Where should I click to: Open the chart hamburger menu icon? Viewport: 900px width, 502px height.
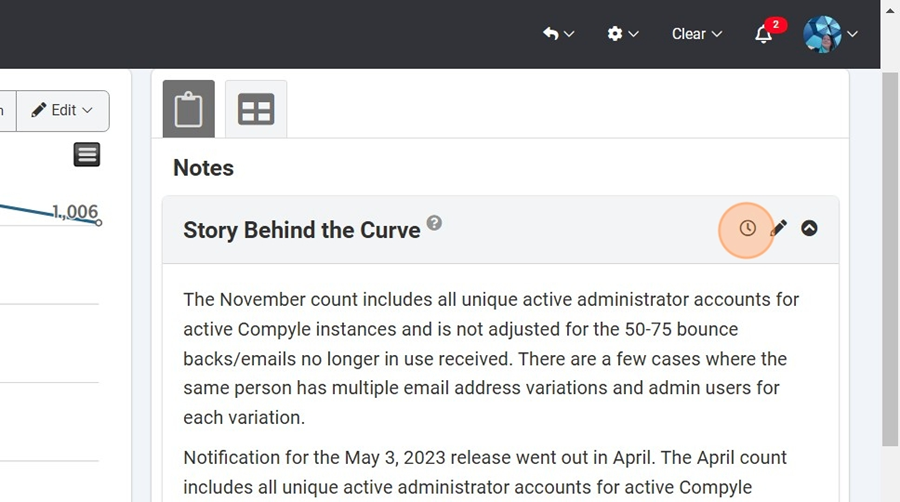(87, 154)
